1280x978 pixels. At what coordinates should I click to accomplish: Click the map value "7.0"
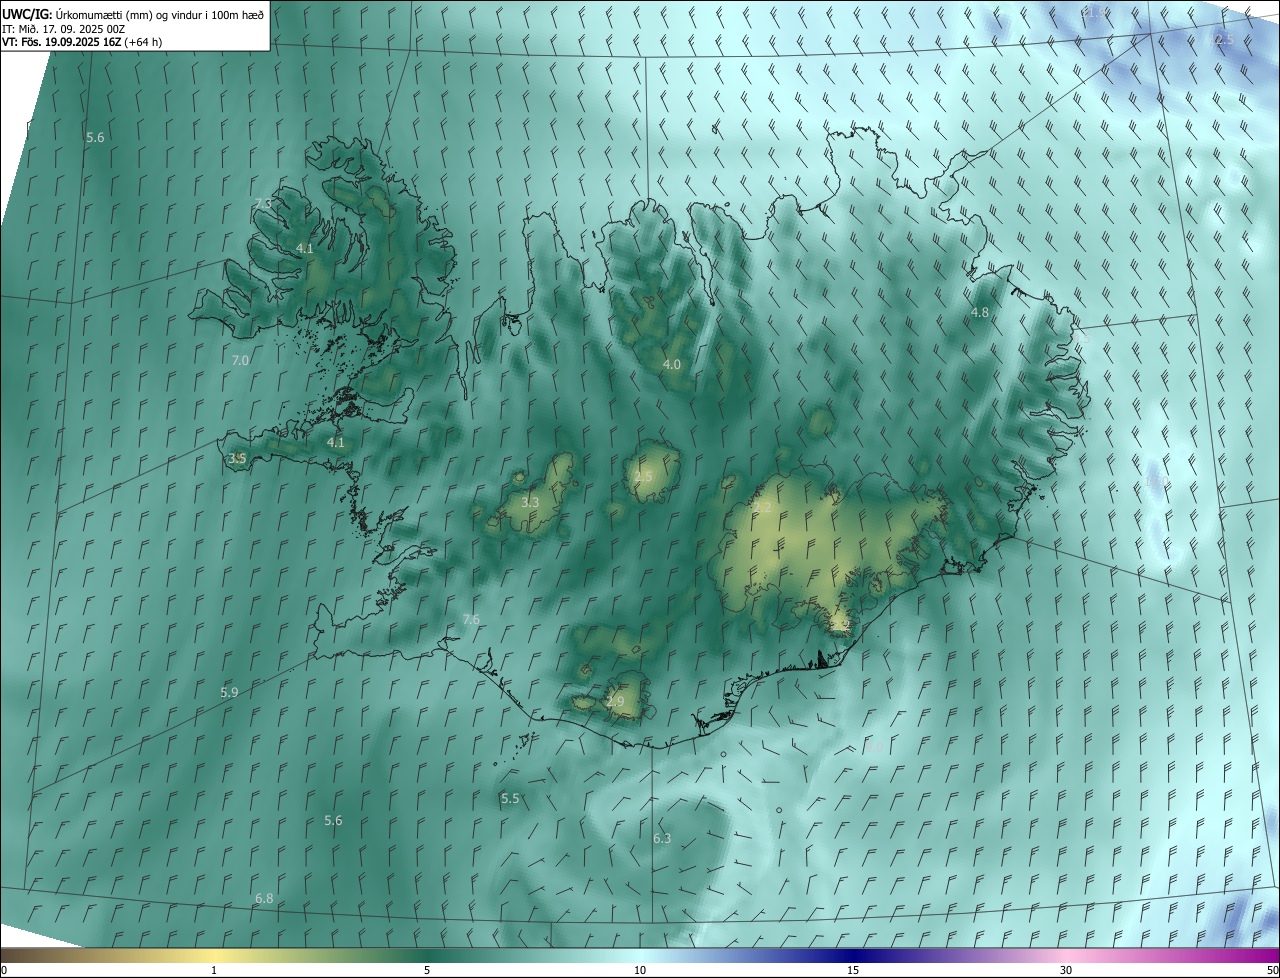pos(240,360)
